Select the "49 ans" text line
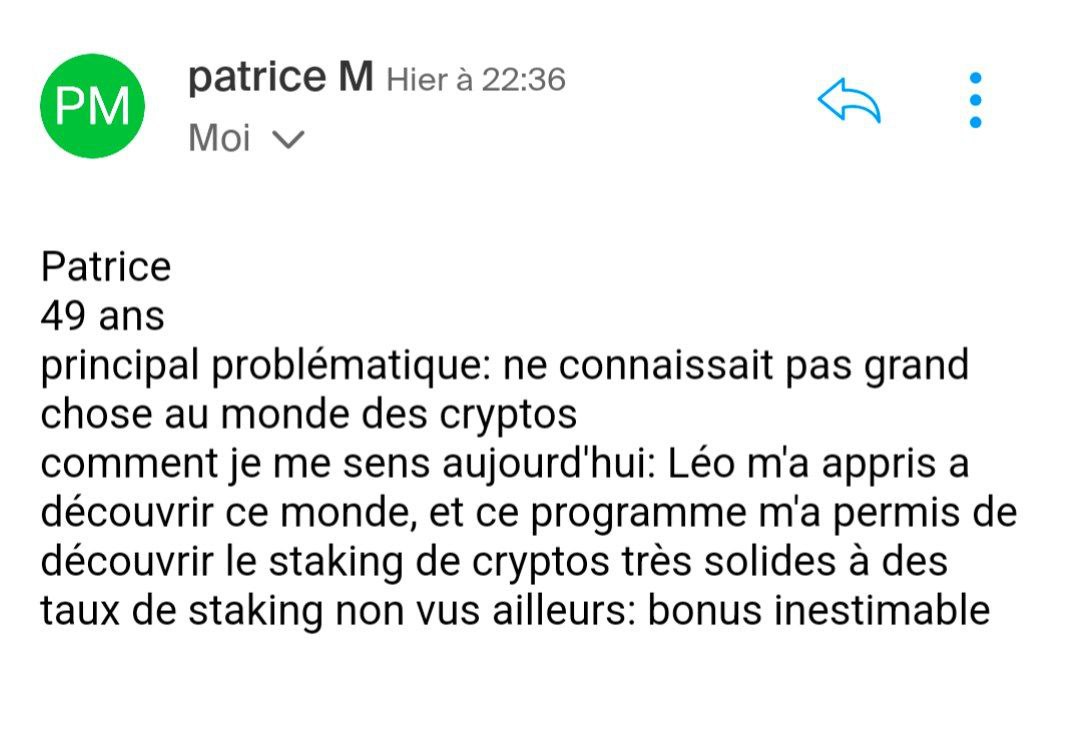Viewport: 1080px width, 735px height. (102, 316)
